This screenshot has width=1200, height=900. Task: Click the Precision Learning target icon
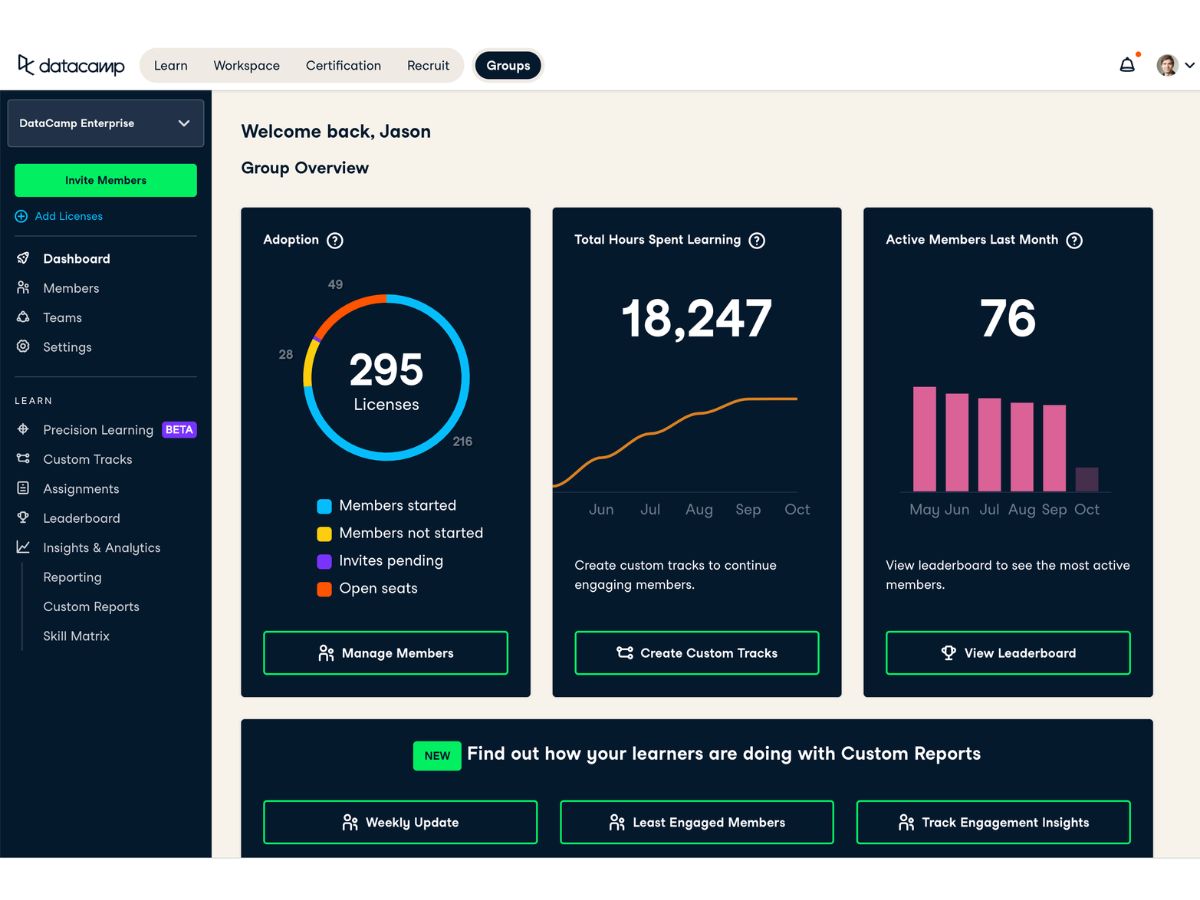click(x=23, y=430)
